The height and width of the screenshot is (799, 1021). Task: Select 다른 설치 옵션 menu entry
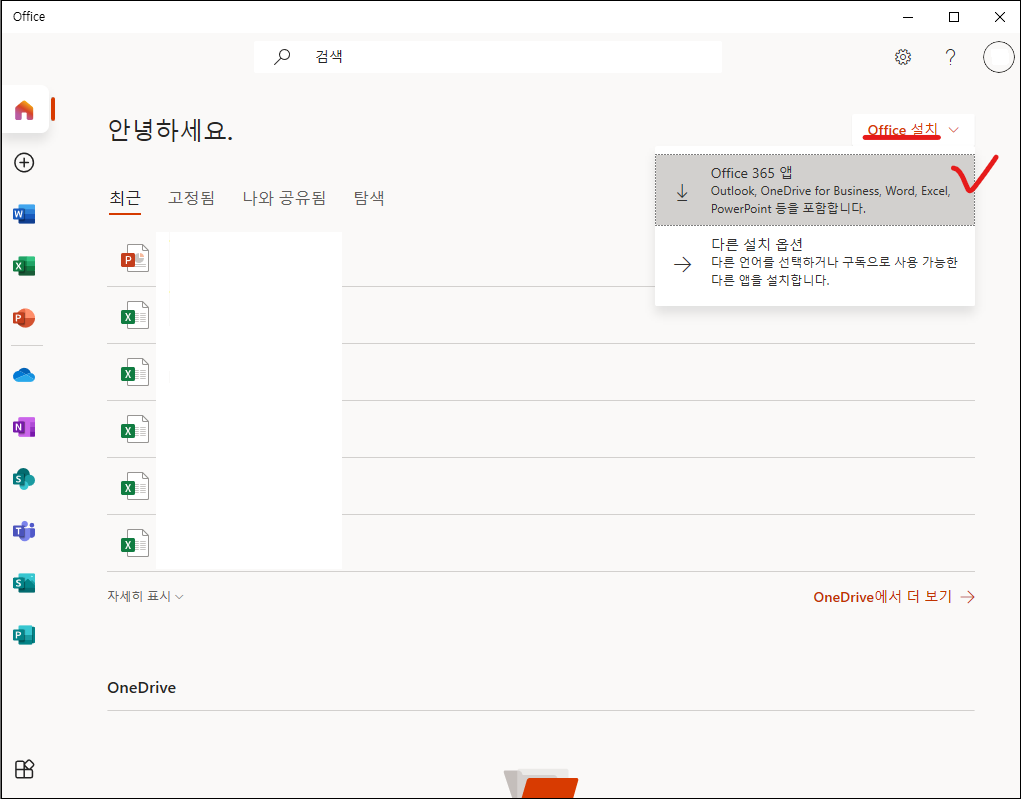pyautogui.click(x=815, y=262)
